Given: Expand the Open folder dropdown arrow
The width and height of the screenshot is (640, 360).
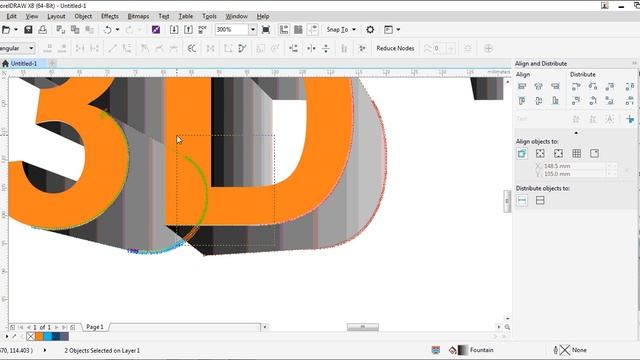Looking at the screenshot, I should [x=16, y=29].
